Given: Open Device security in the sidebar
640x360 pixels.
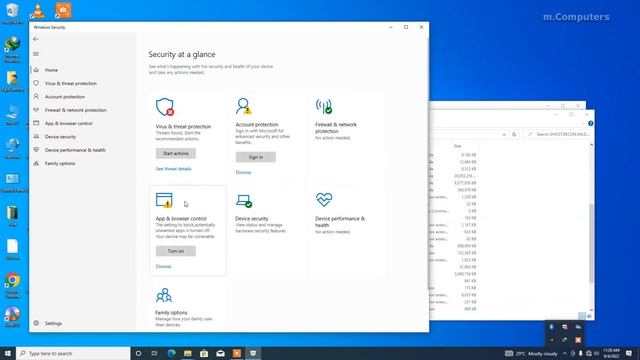Looking at the screenshot, I should [x=60, y=137].
